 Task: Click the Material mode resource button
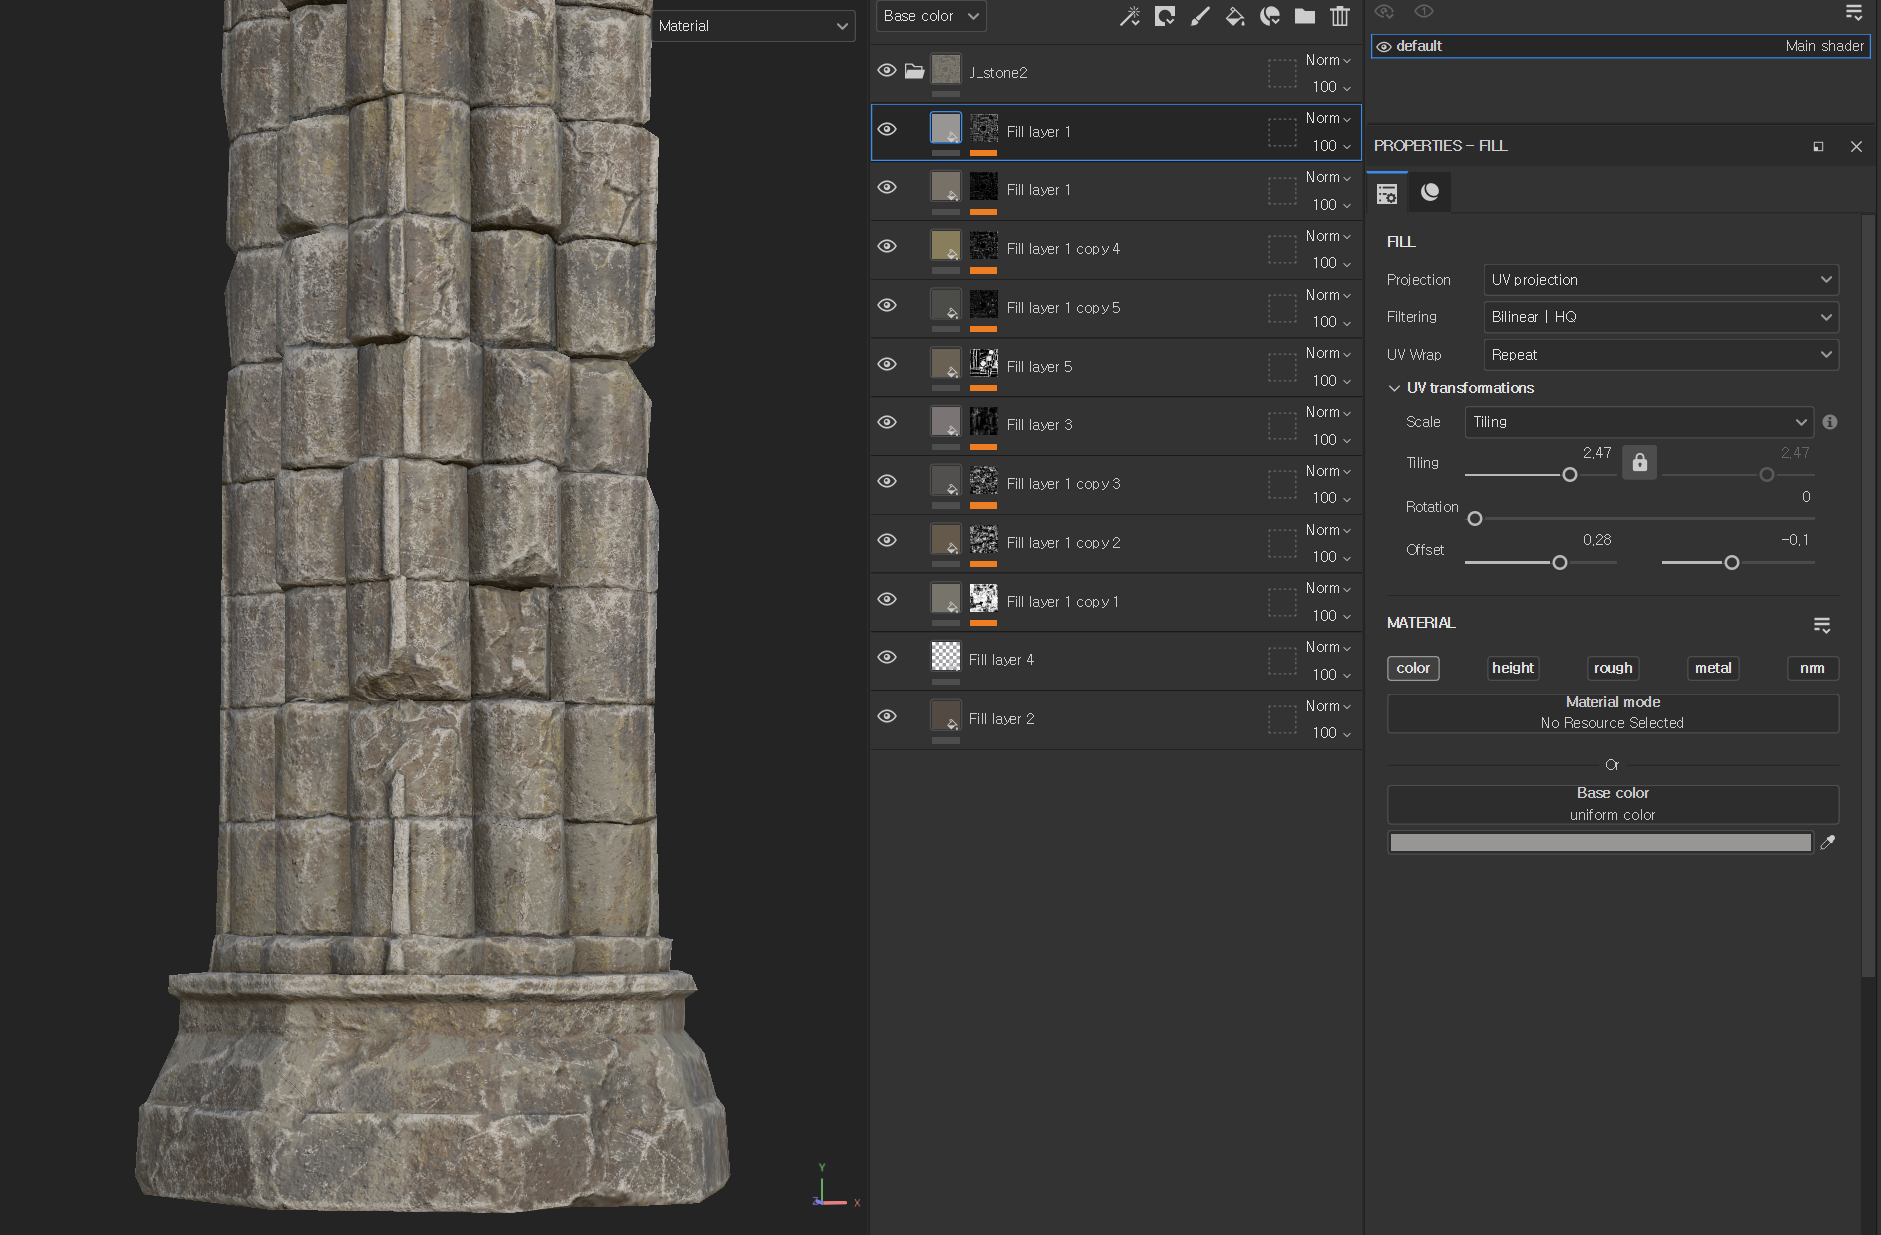point(1612,713)
